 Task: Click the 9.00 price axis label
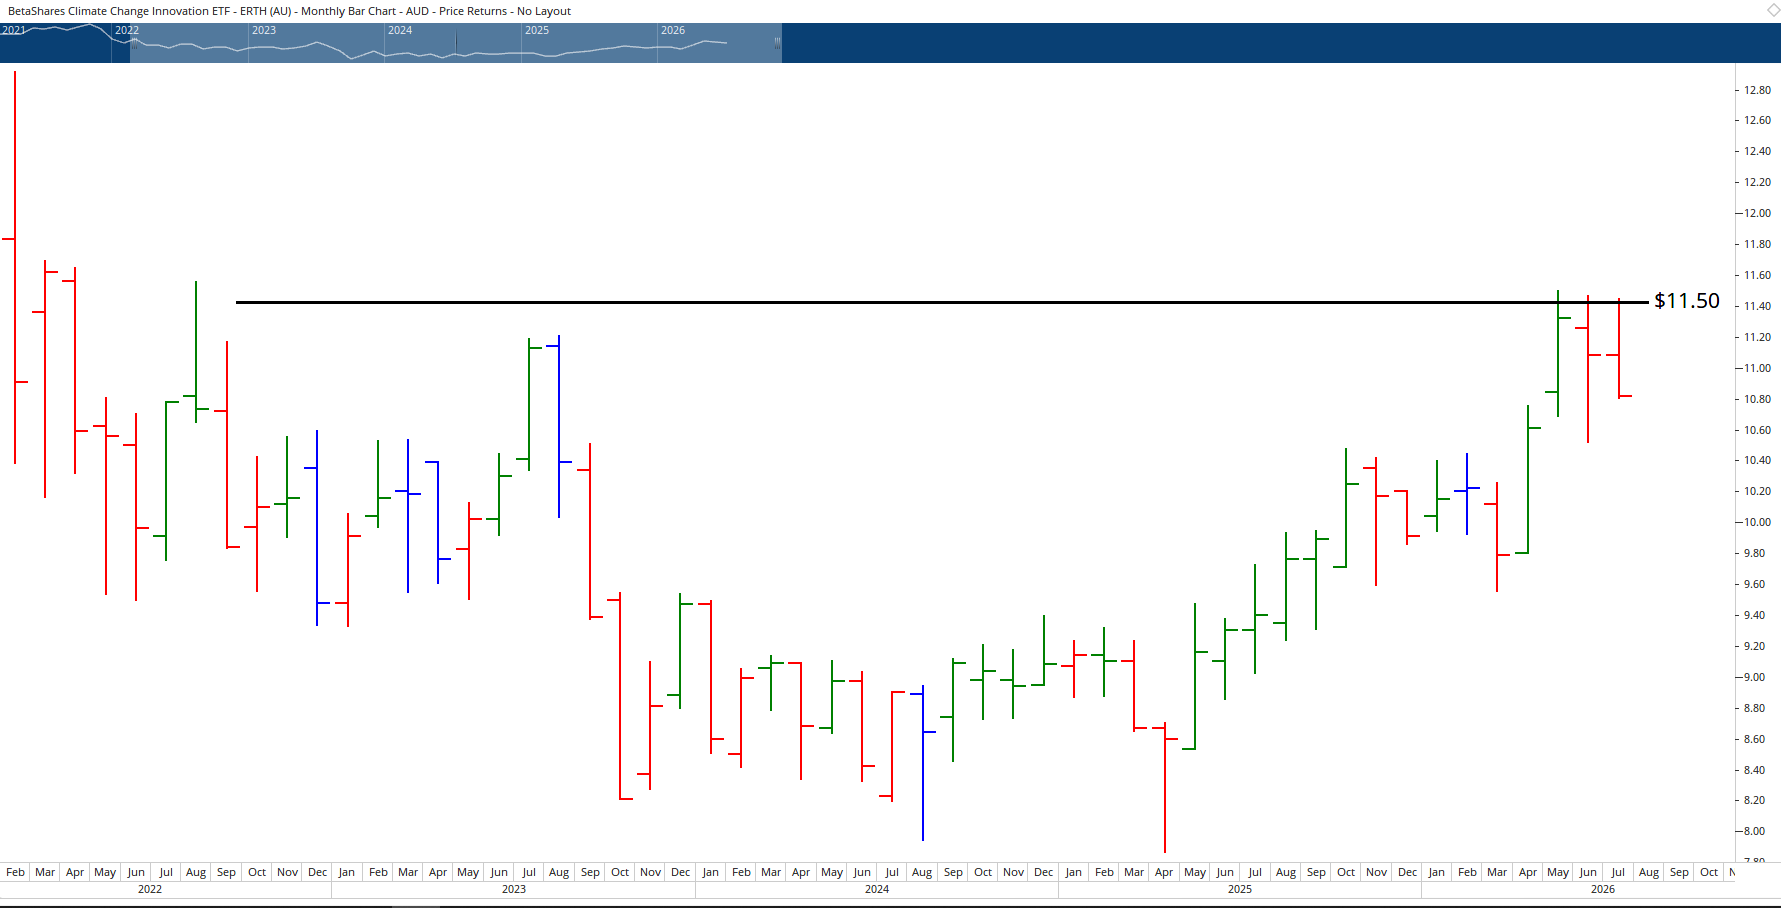coord(1754,677)
